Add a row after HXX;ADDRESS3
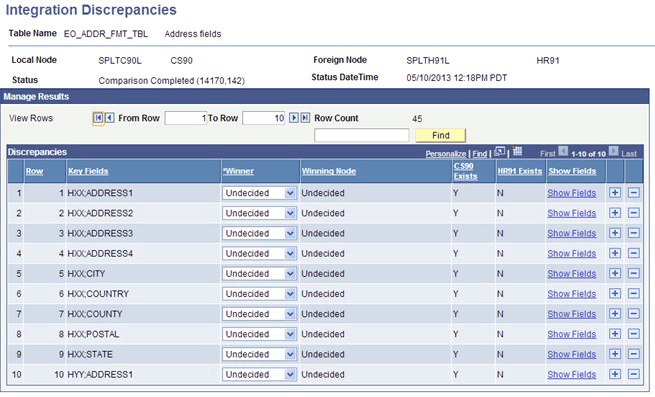Screen dimensions: 655x397 (x=615, y=233)
